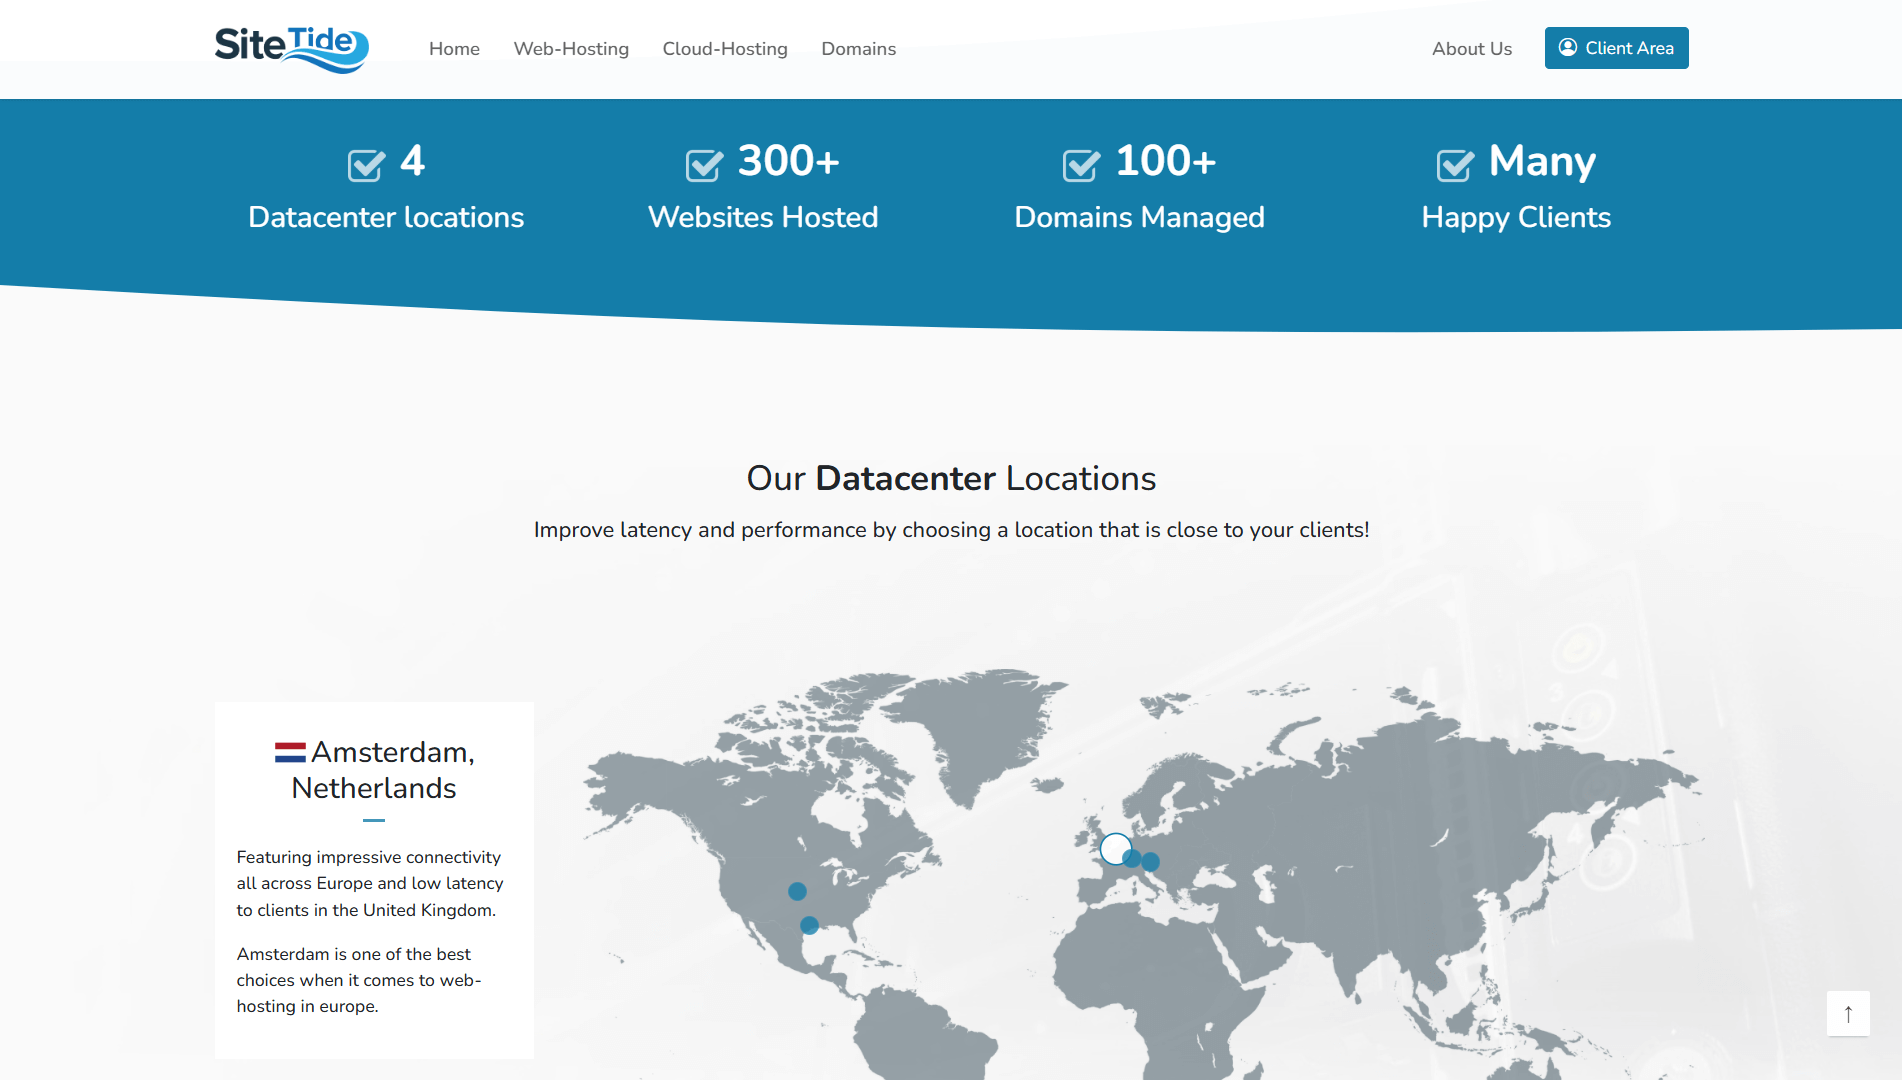Select the white highlighted Amsterdam map marker

click(x=1114, y=848)
